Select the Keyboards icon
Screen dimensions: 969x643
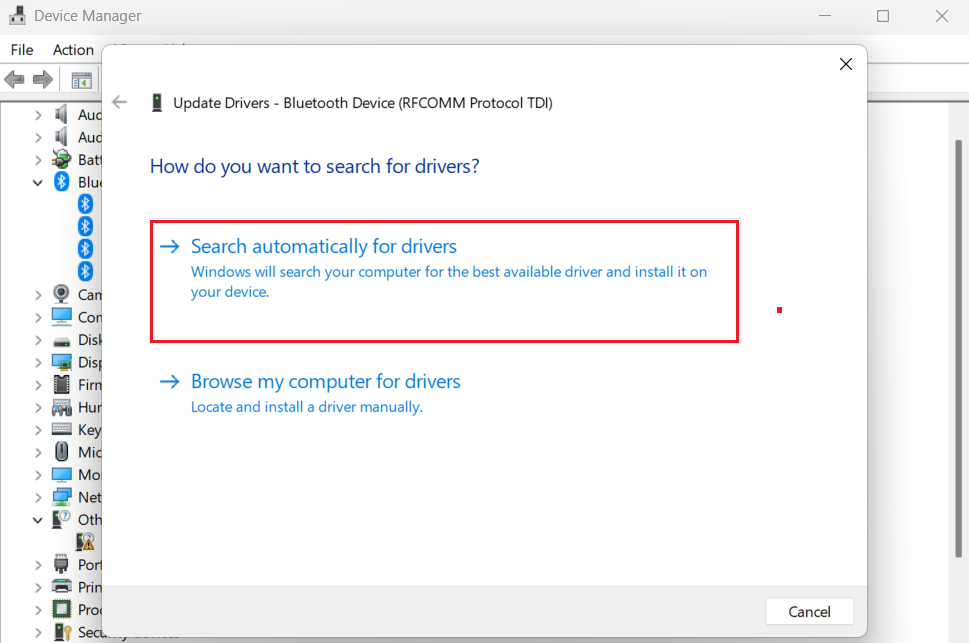point(61,428)
